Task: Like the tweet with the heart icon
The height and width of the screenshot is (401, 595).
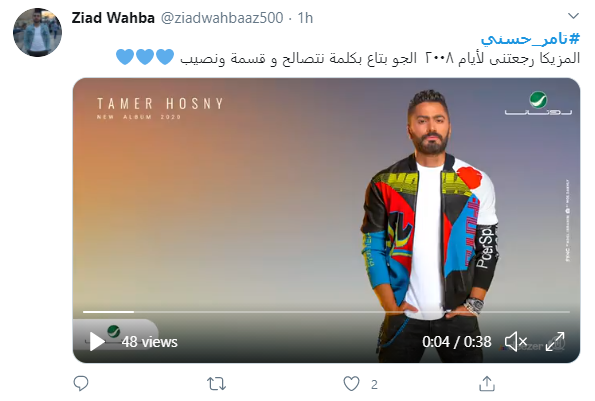Action: [x=351, y=384]
